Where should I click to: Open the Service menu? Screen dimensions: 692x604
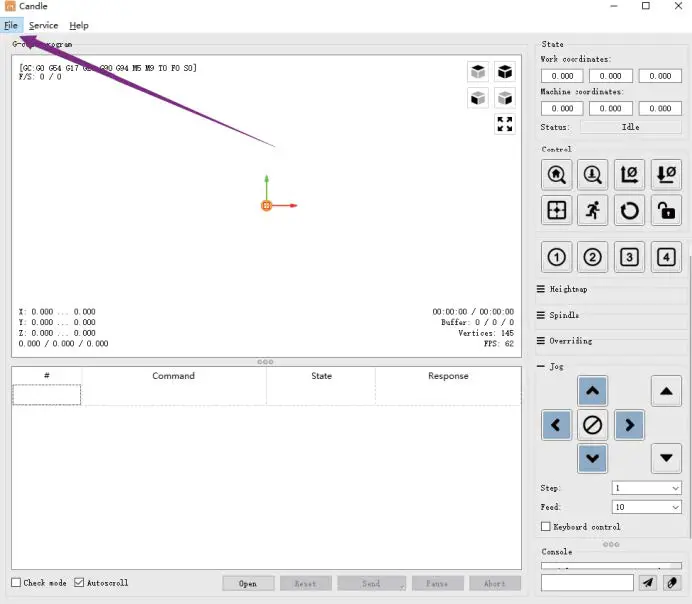pyautogui.click(x=43, y=26)
